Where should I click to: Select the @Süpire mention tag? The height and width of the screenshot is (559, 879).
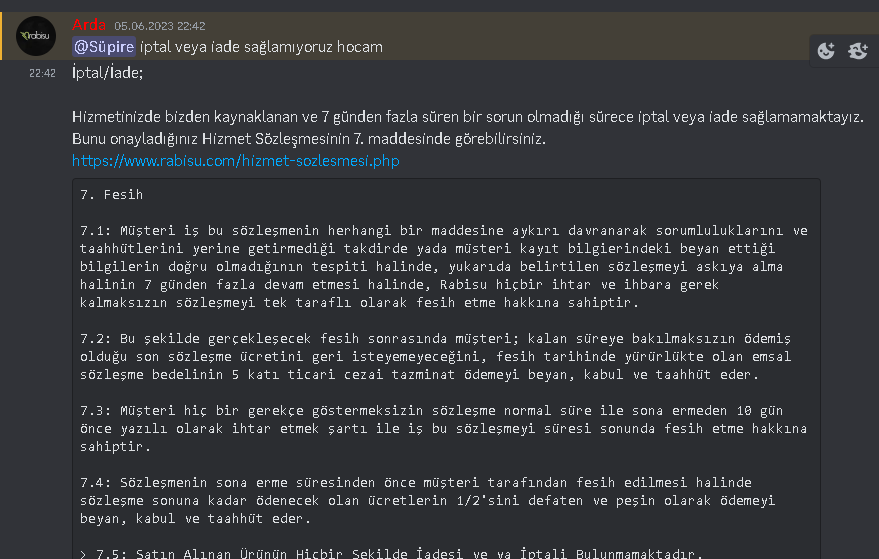click(104, 47)
